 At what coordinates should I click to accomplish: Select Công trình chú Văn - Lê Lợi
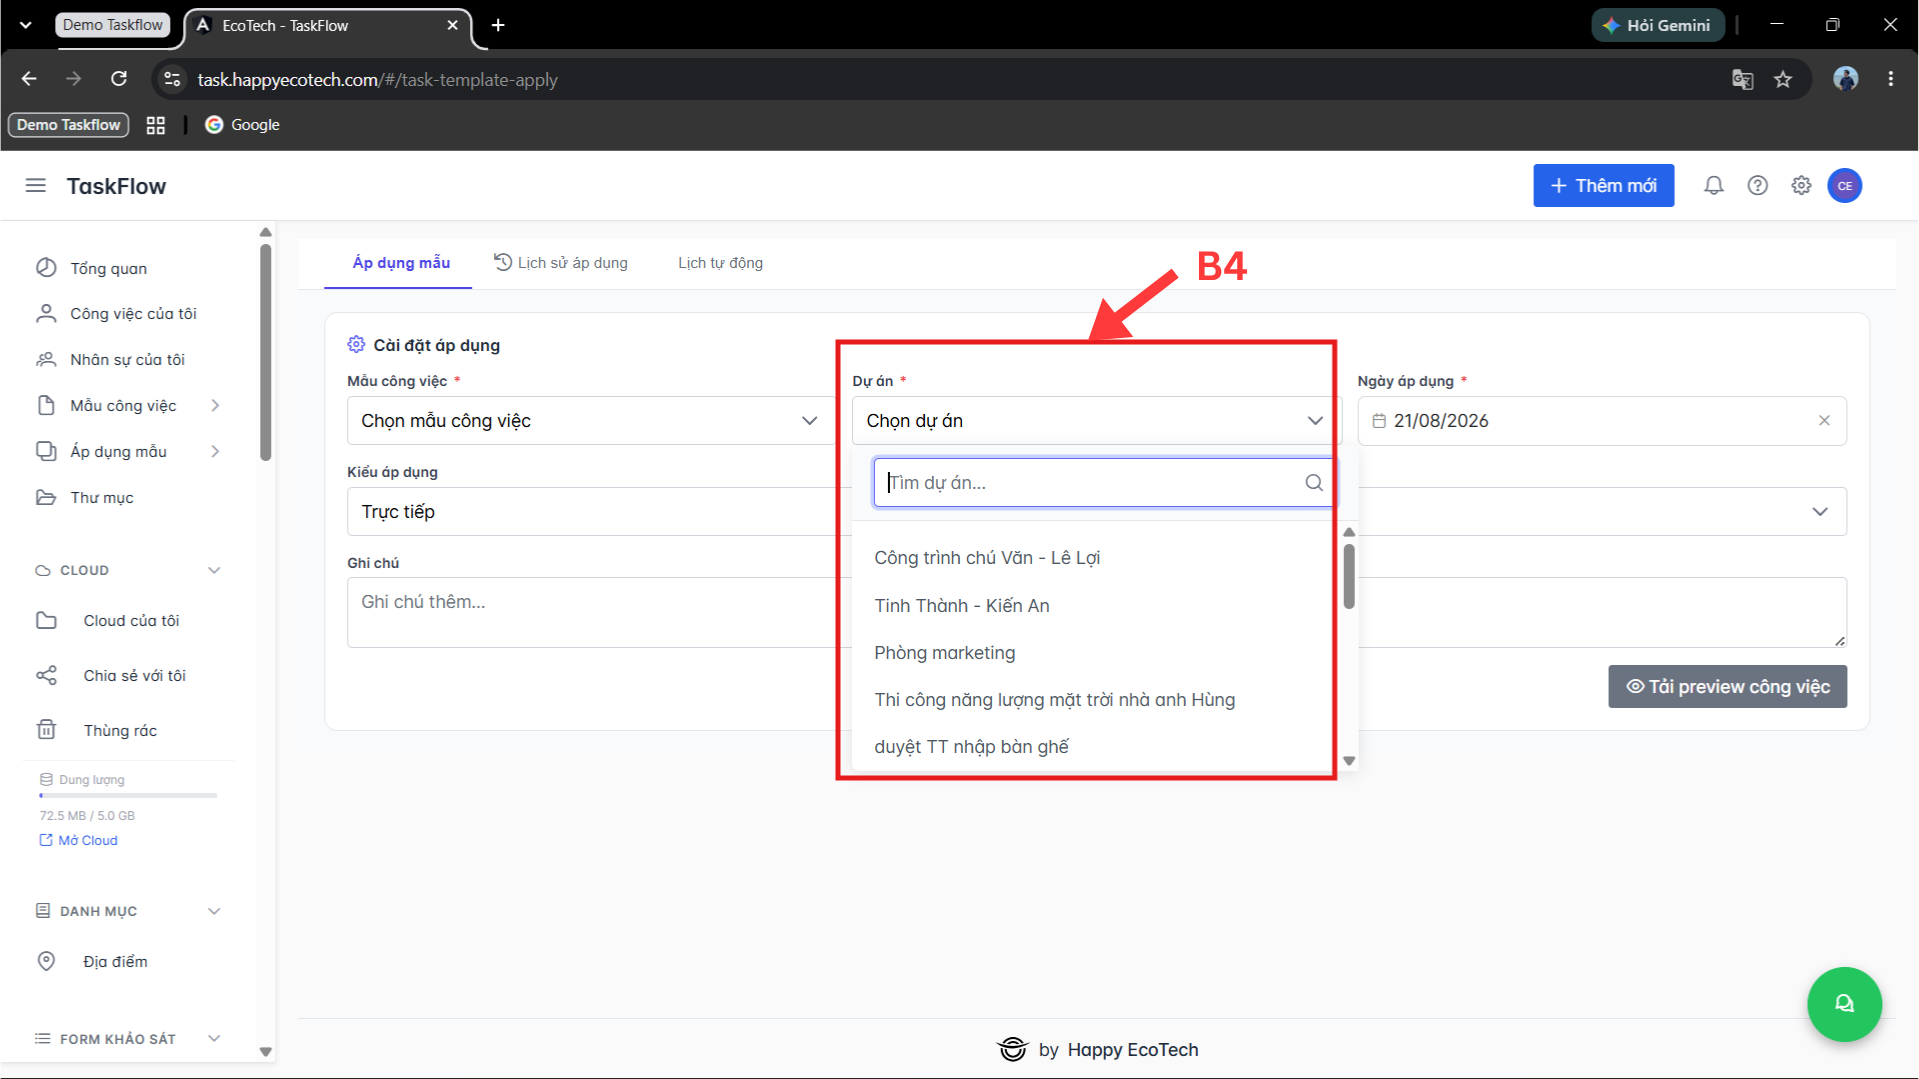pyautogui.click(x=987, y=558)
